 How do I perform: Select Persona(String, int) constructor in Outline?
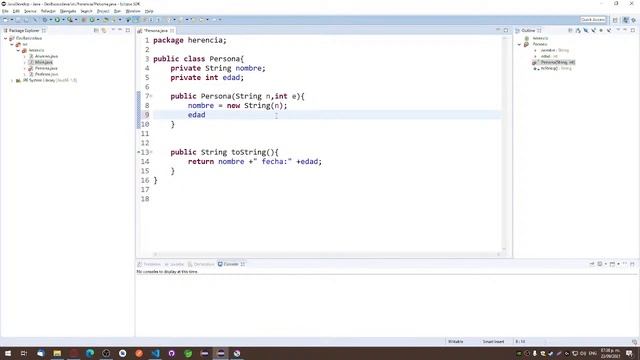click(554, 62)
